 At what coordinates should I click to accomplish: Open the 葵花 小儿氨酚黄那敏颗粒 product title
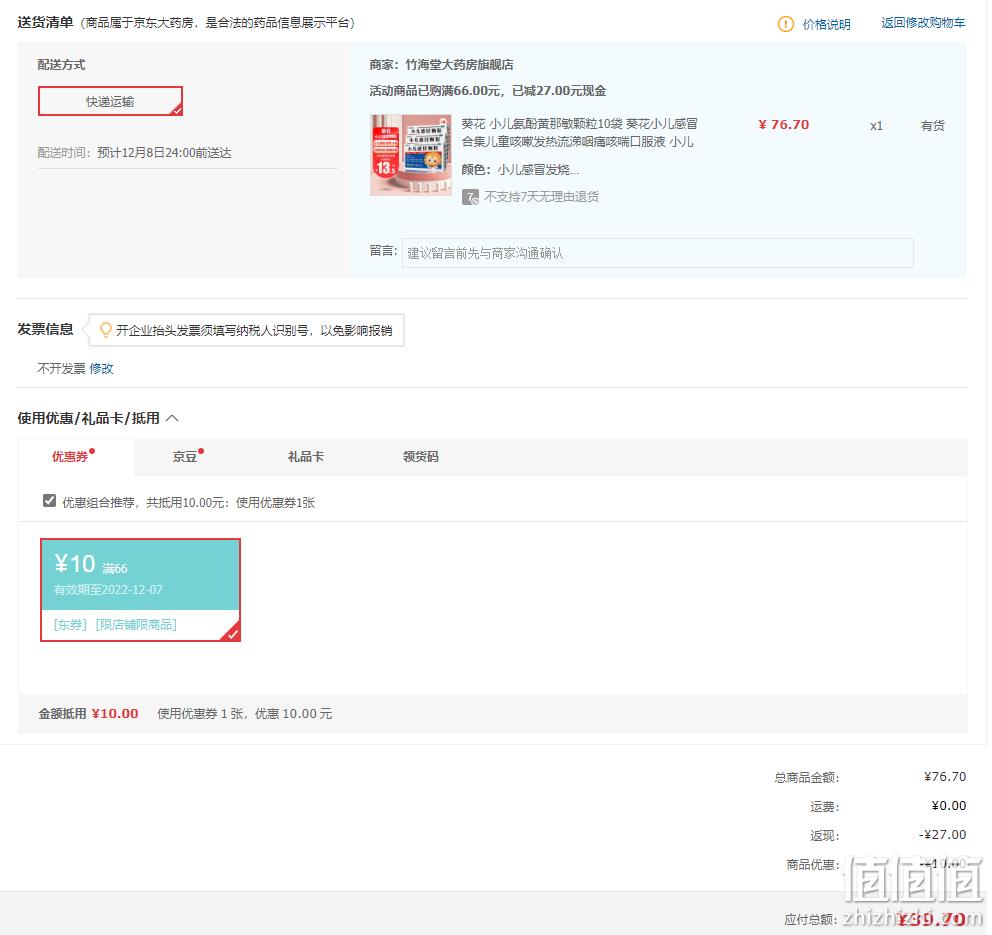(579, 132)
